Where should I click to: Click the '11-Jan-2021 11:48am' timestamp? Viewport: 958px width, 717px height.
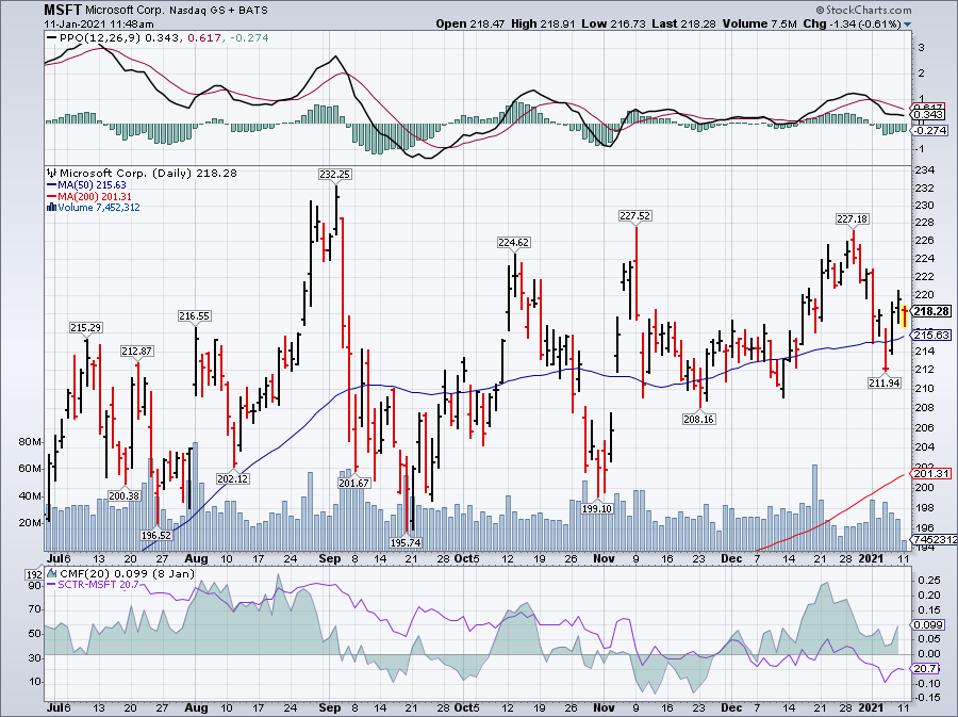click(99, 24)
